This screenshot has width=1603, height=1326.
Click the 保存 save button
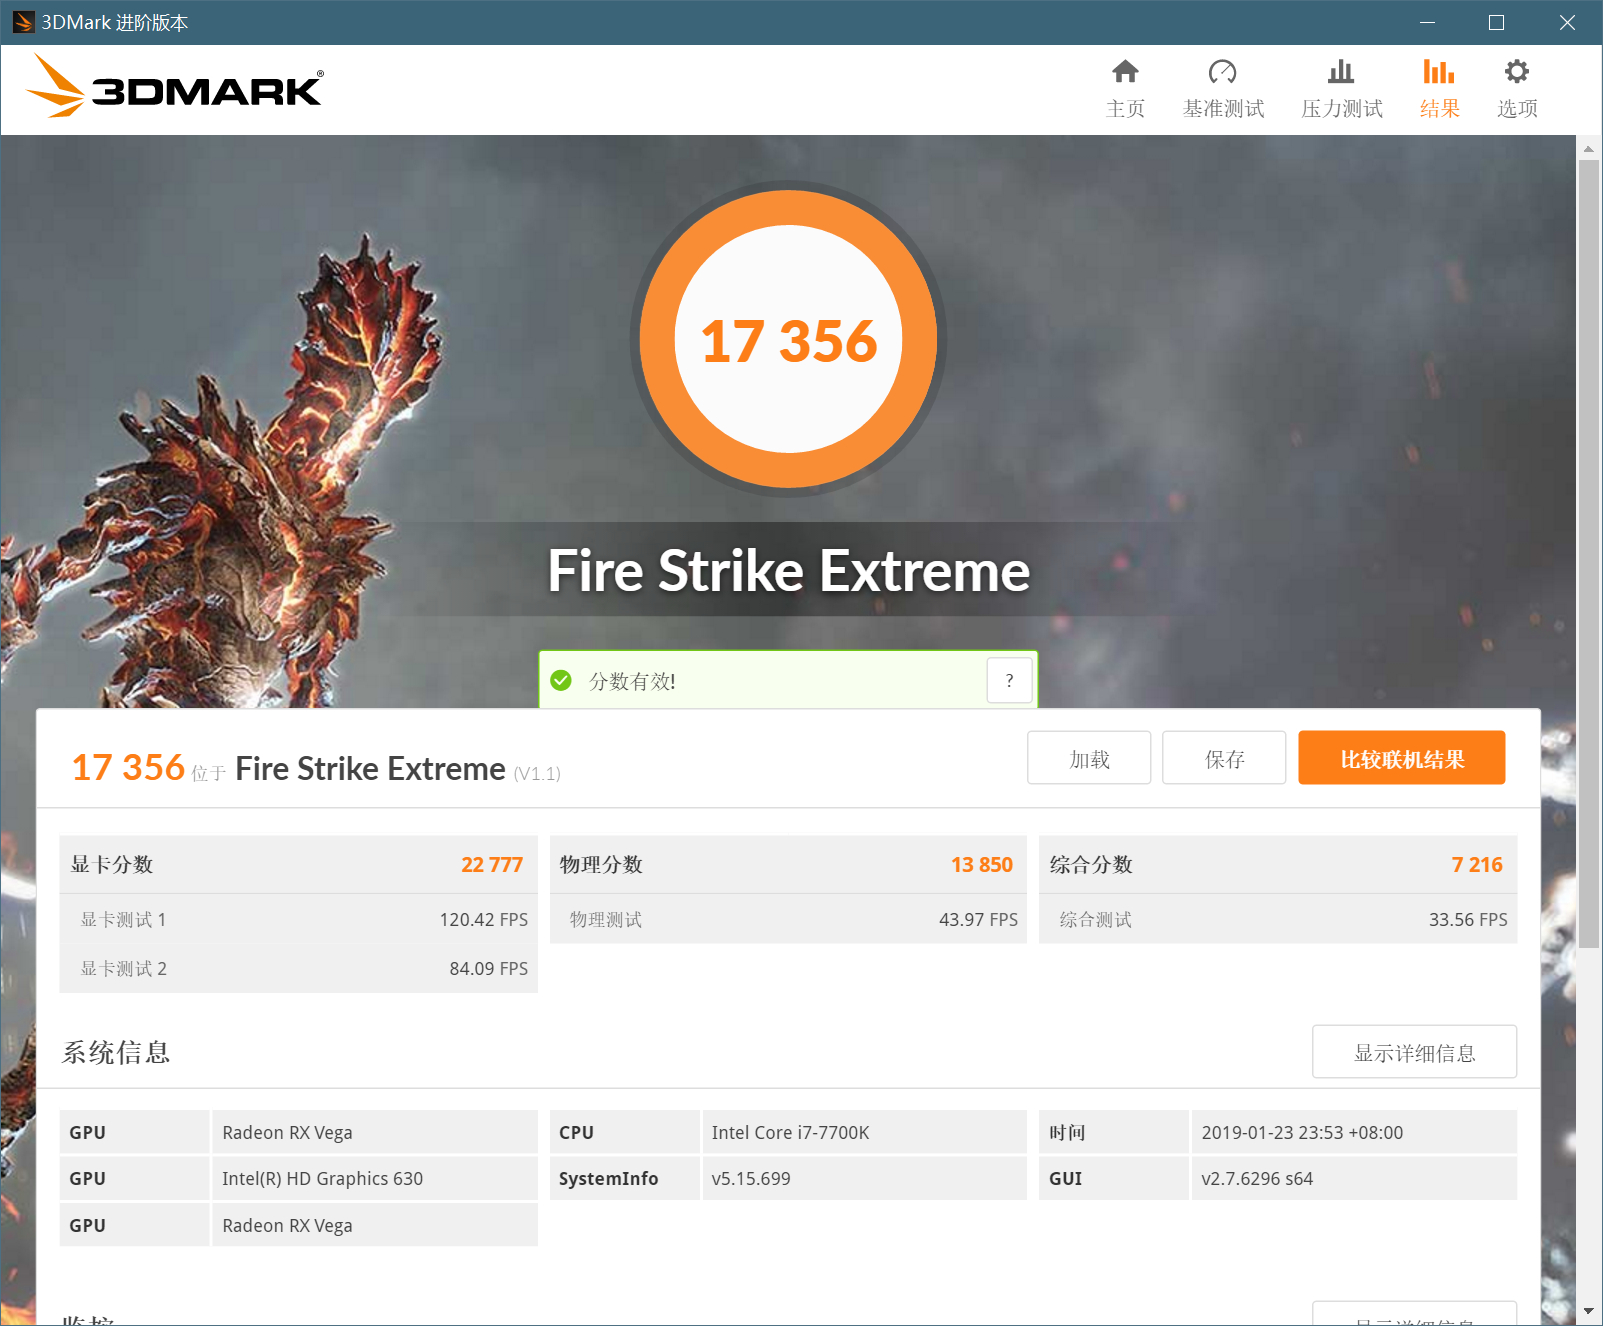tap(1224, 758)
